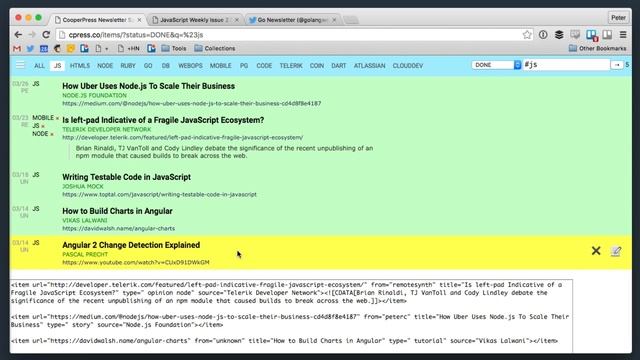This screenshot has width=640, height=360.
Task: Click the medium.com Uber article URL
Action: 191,104
